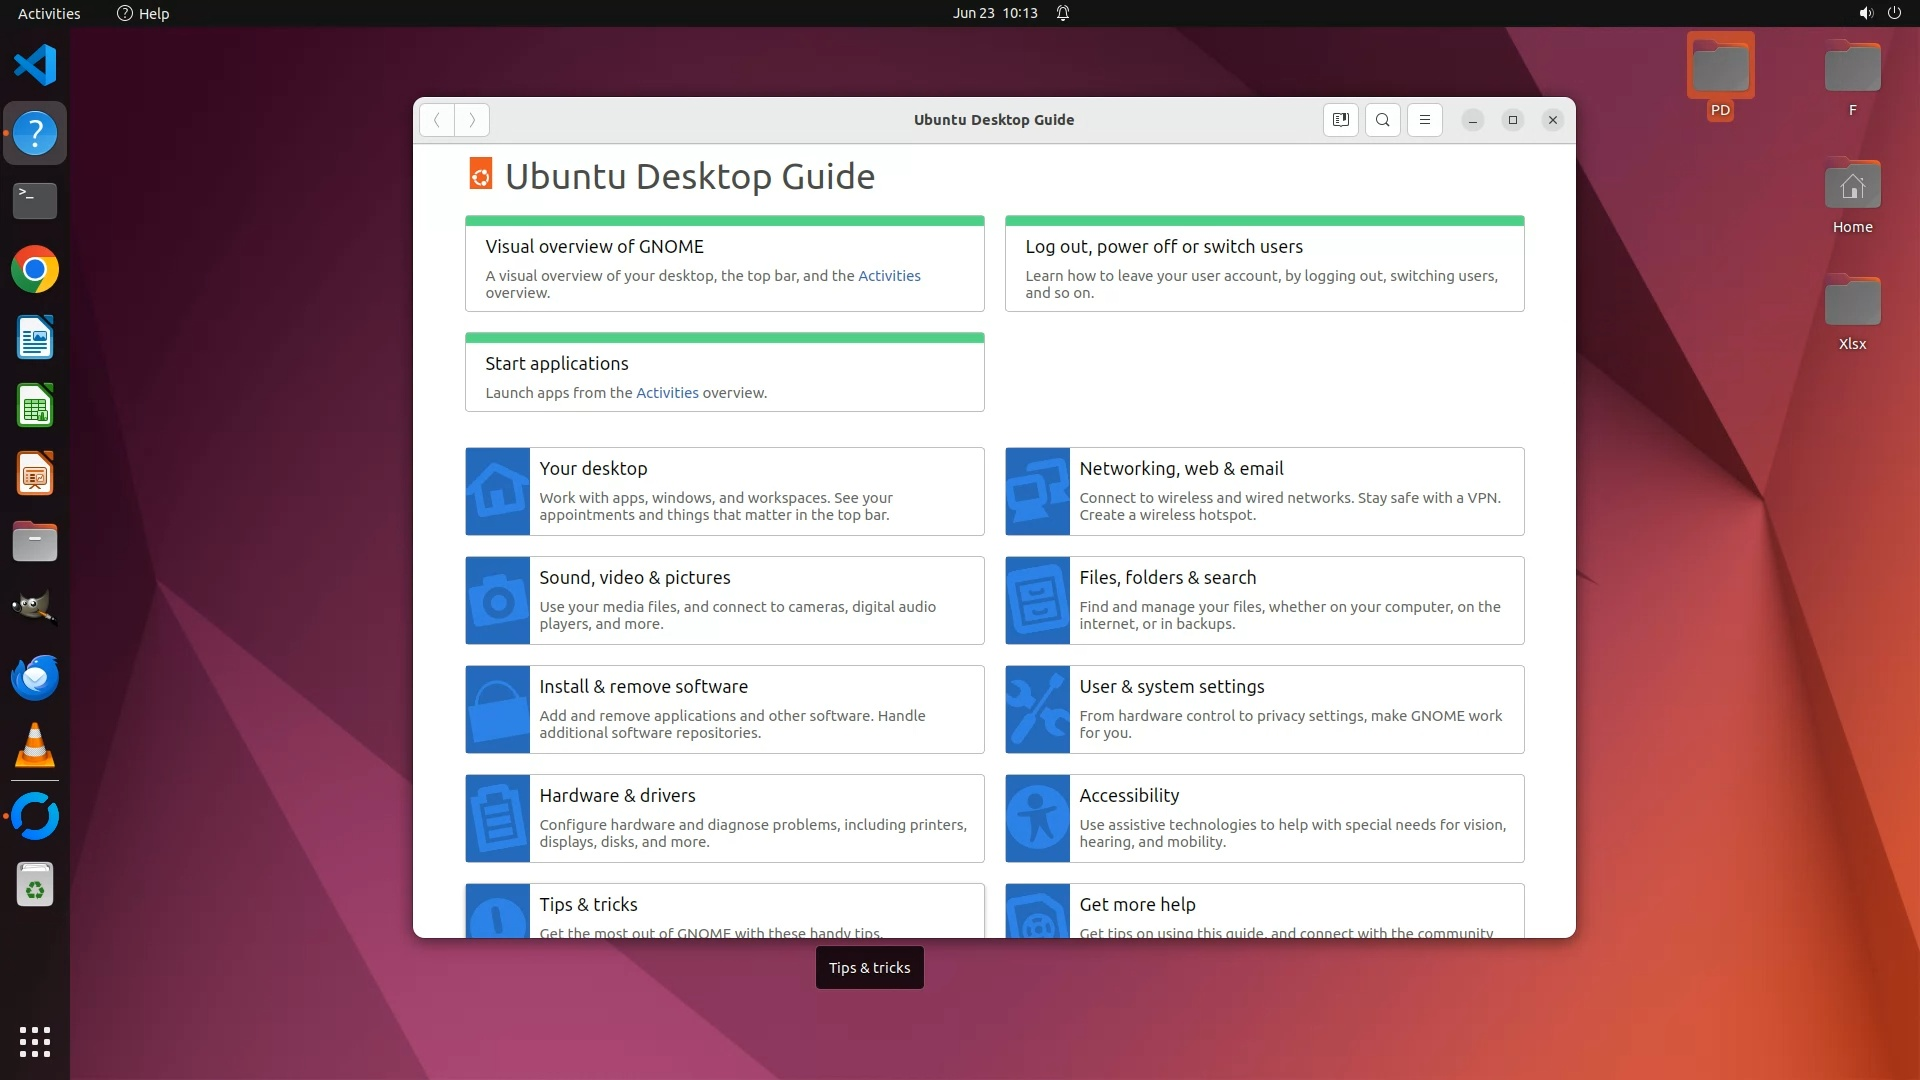Open the bookmarks button in header bar
The image size is (1920, 1080).
pos(1341,120)
